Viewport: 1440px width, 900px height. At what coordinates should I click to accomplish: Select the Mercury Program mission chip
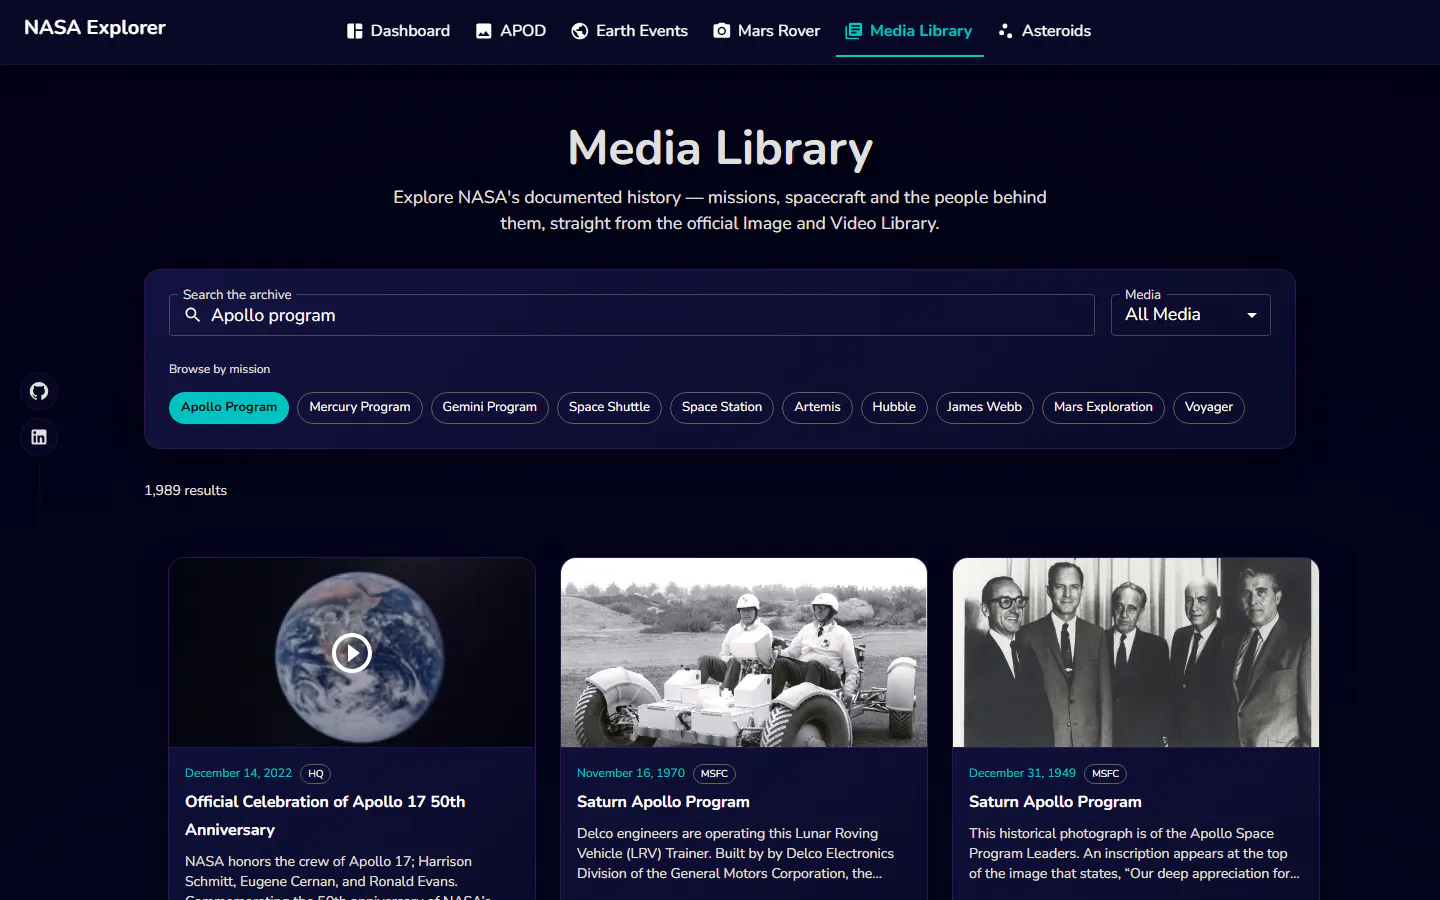360,408
